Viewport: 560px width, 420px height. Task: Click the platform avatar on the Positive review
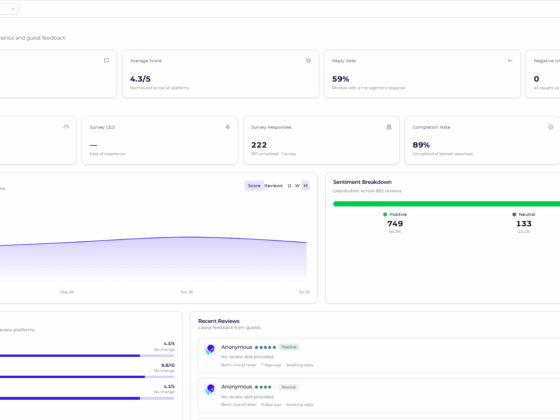[210, 349]
